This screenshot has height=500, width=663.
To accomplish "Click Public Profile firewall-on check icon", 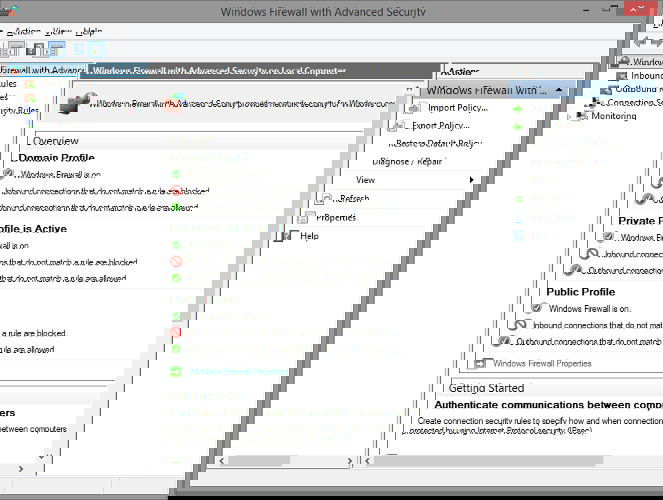I will pos(537,308).
